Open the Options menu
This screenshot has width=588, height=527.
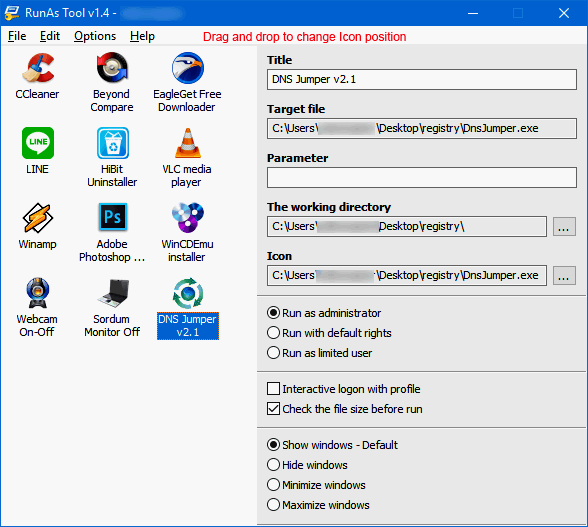point(95,36)
